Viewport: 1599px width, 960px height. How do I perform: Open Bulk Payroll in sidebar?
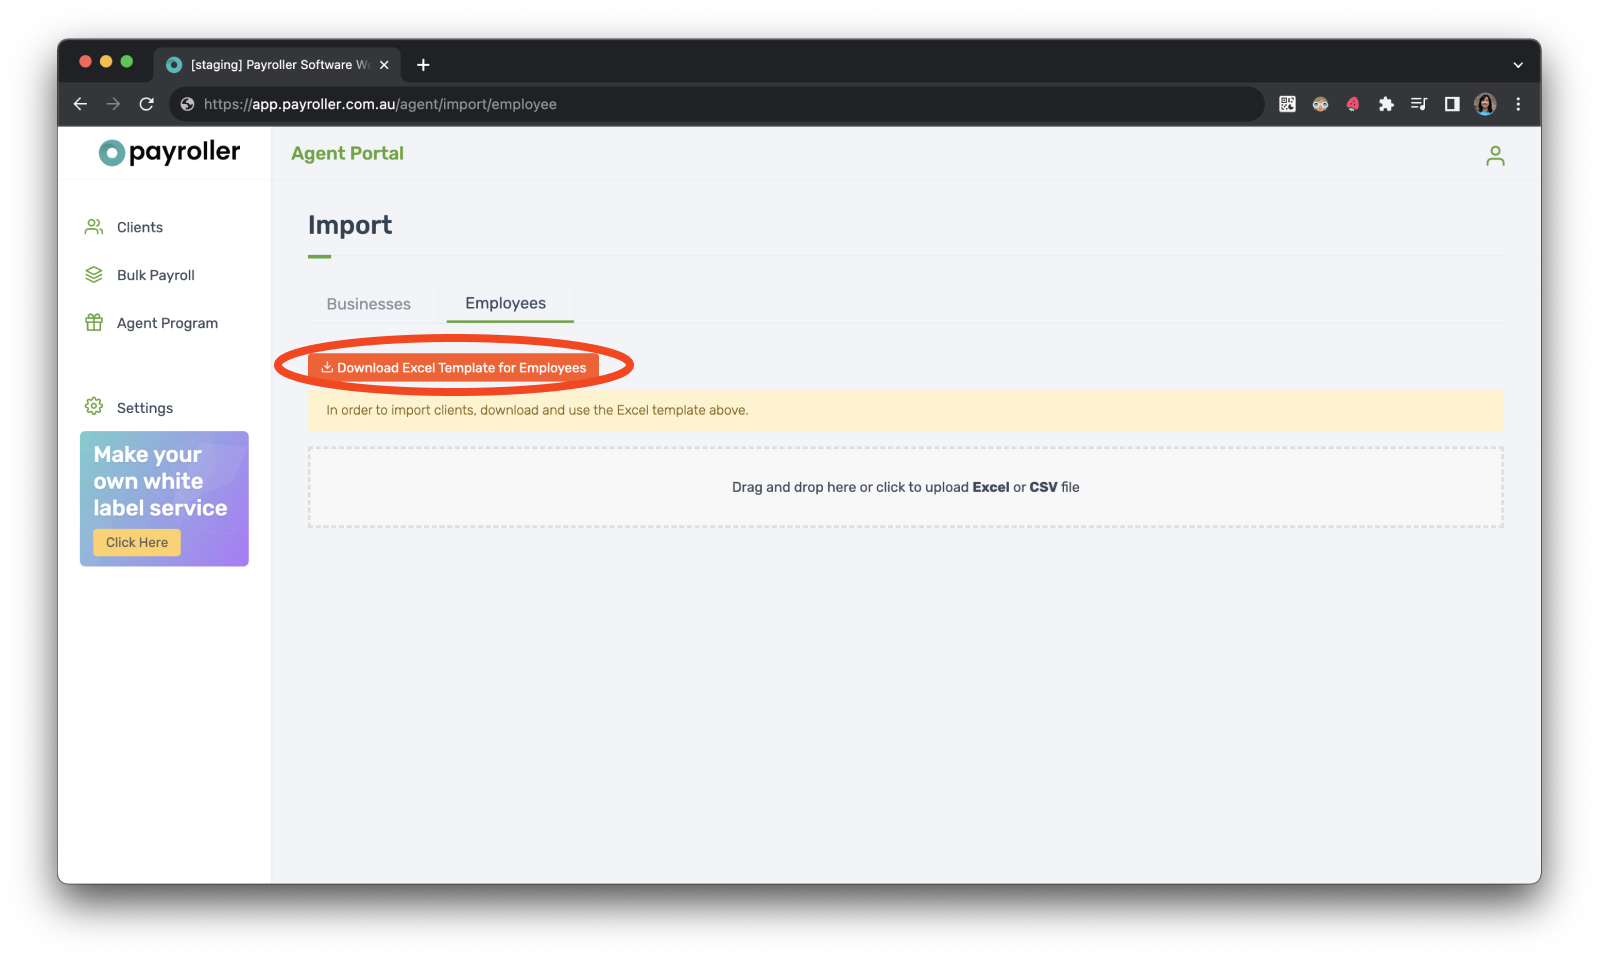click(x=155, y=275)
